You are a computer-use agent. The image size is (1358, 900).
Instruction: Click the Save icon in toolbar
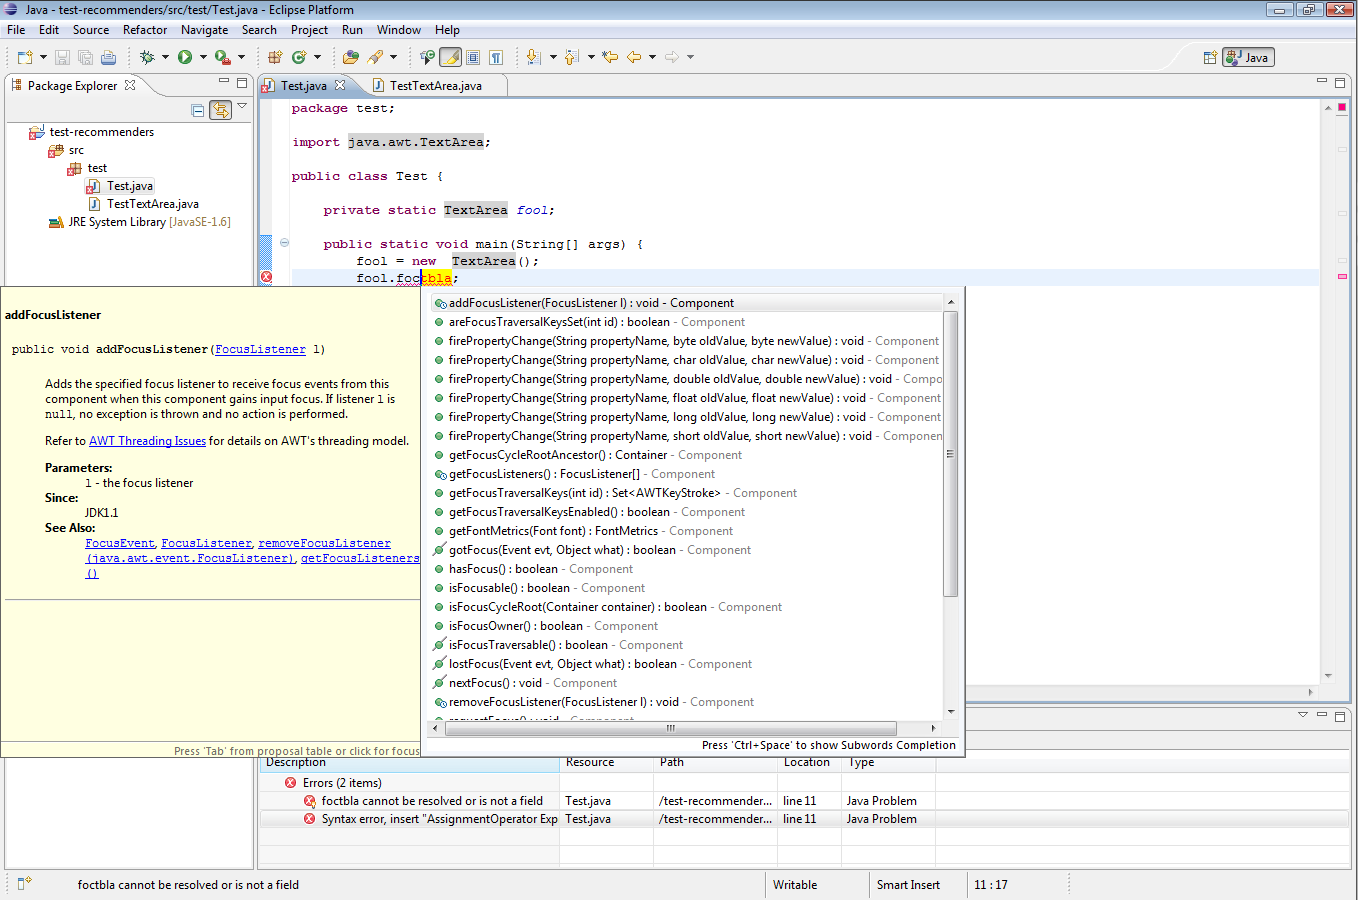(x=62, y=57)
